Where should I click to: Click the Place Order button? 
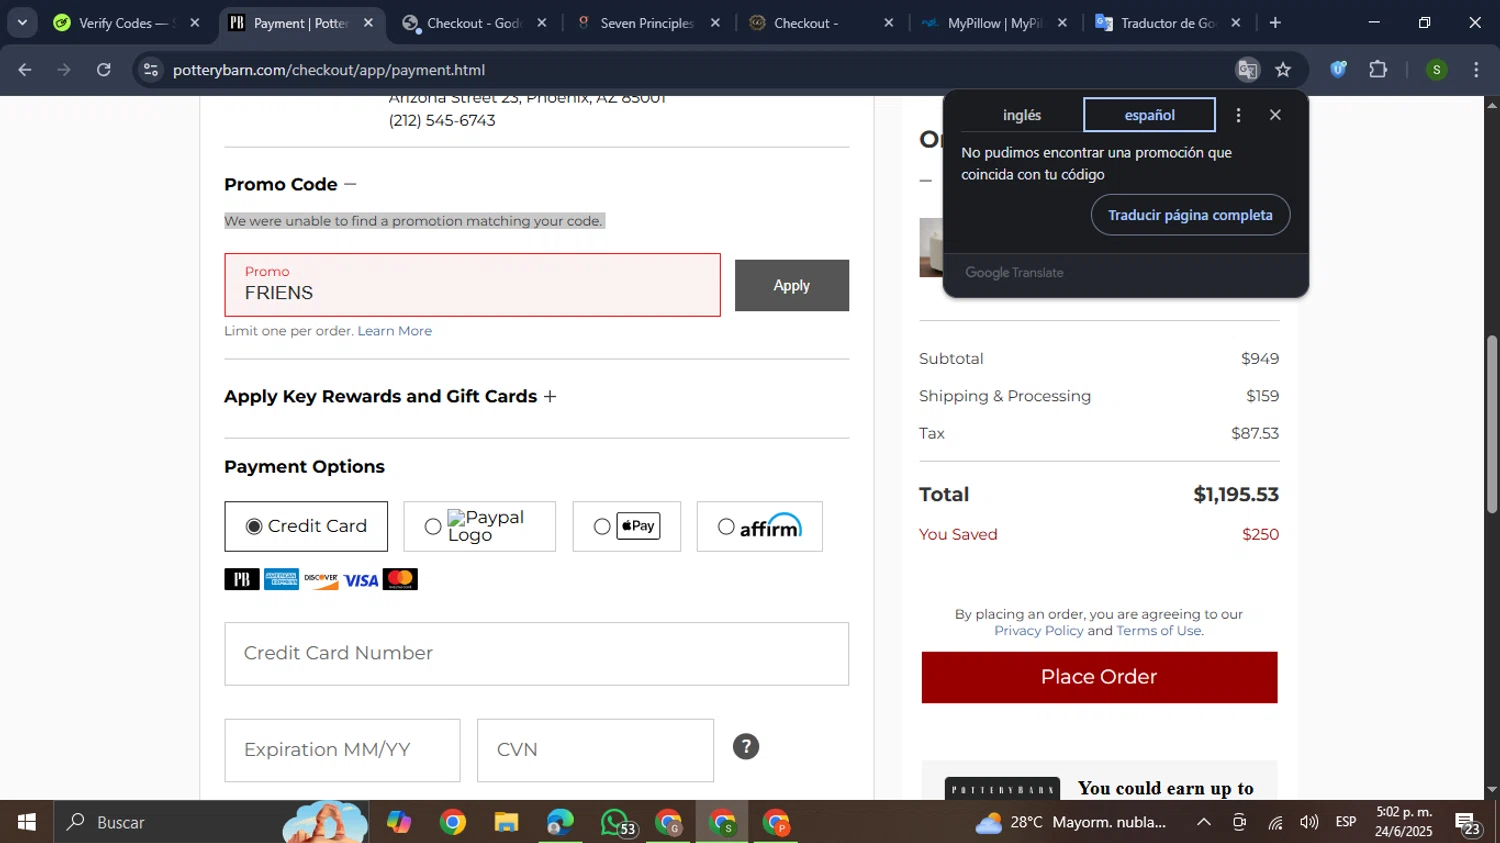click(1099, 677)
